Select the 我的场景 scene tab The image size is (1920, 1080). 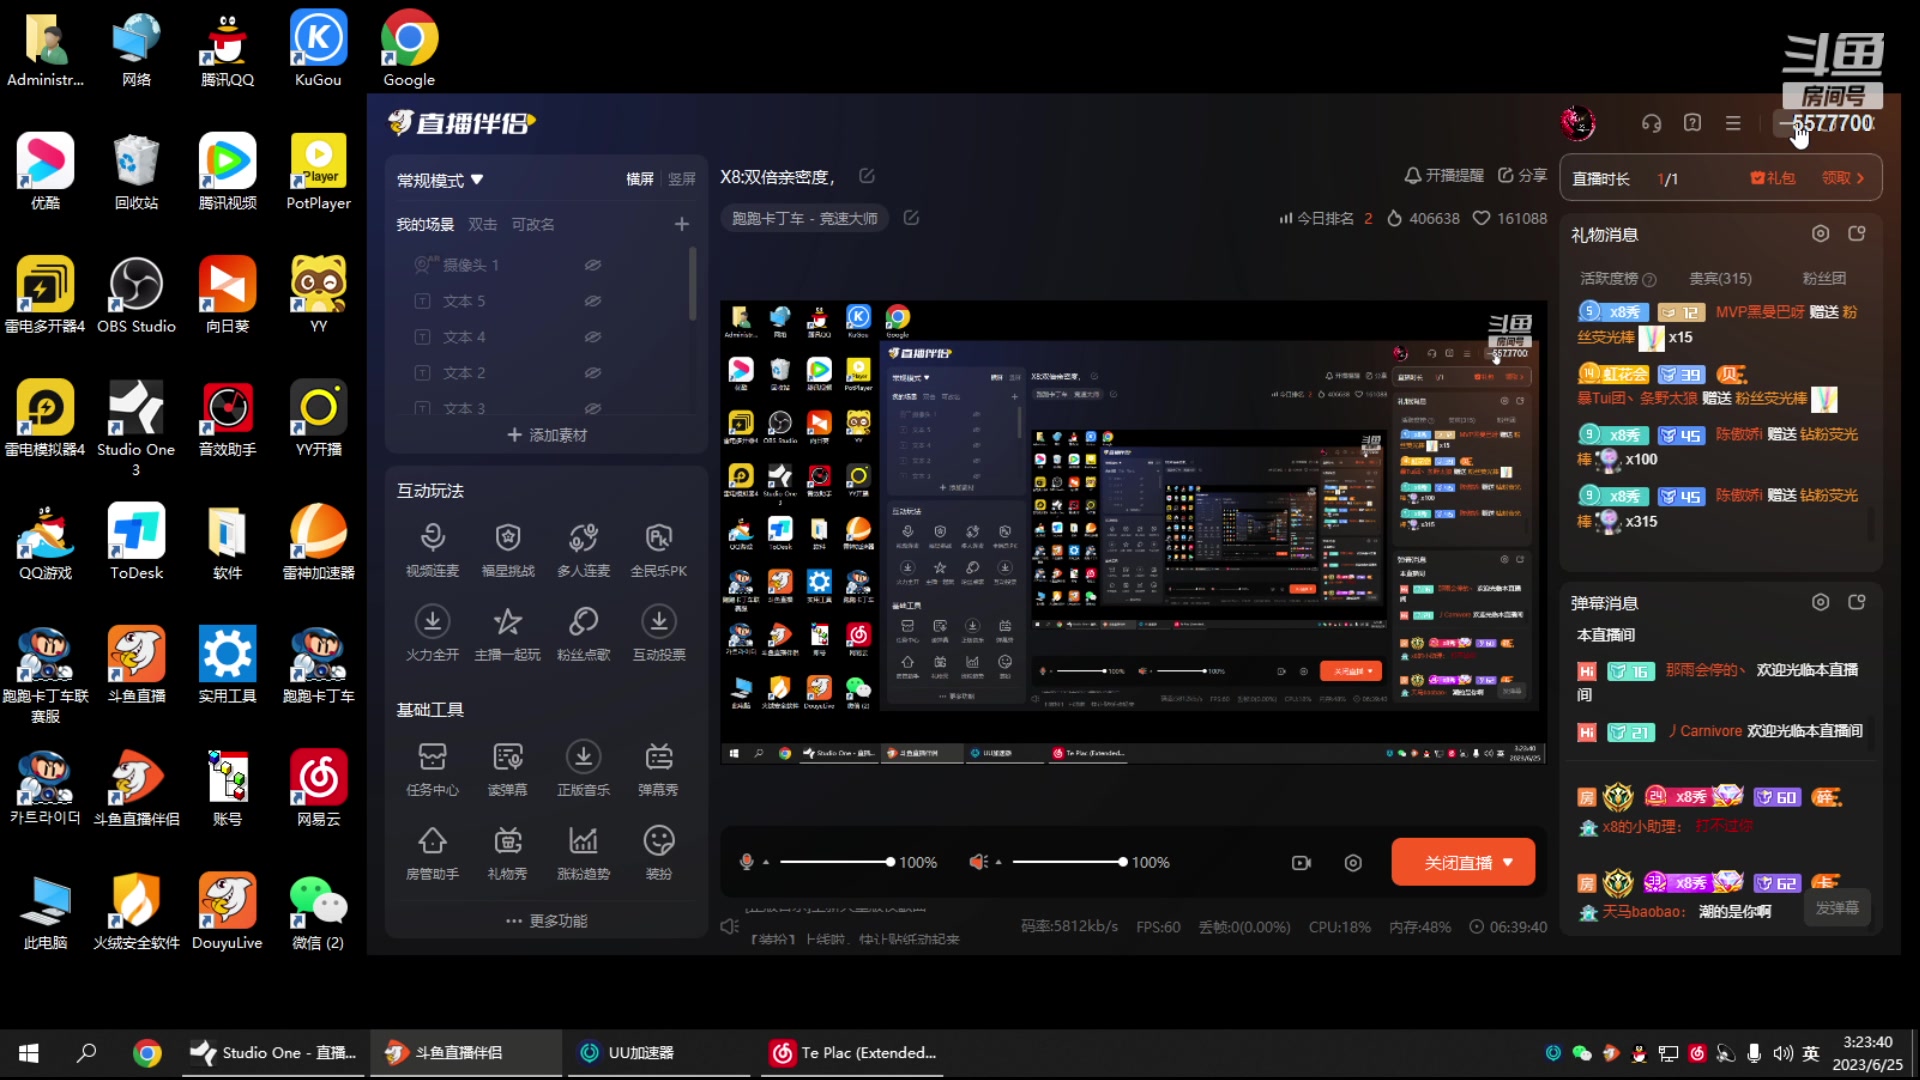pos(425,224)
